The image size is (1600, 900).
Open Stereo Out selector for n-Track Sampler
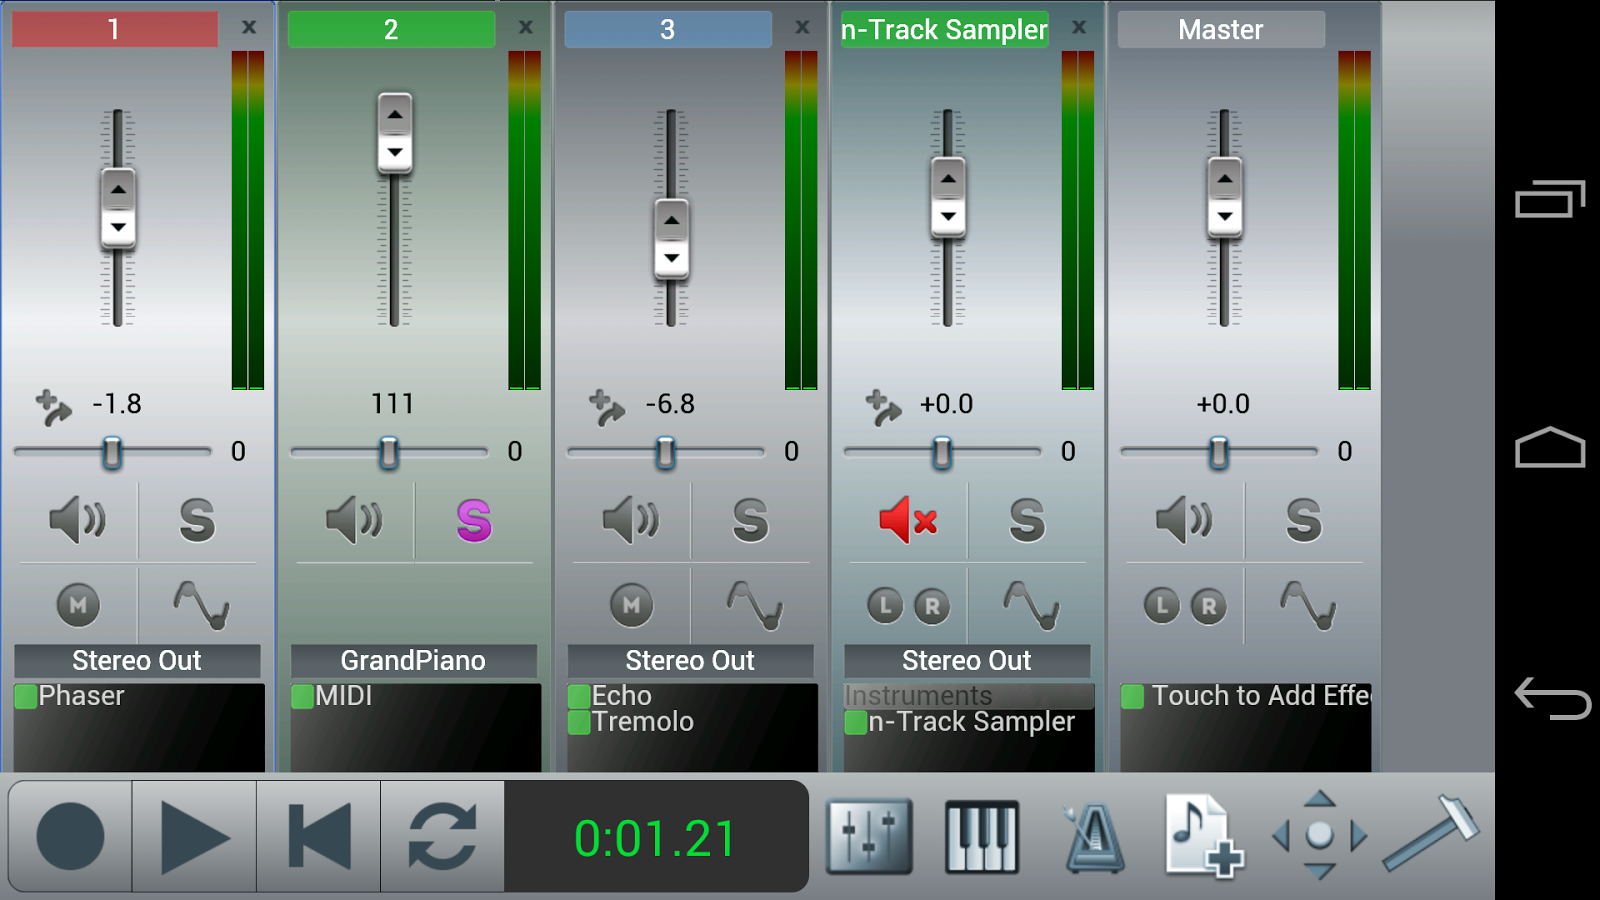(x=967, y=661)
